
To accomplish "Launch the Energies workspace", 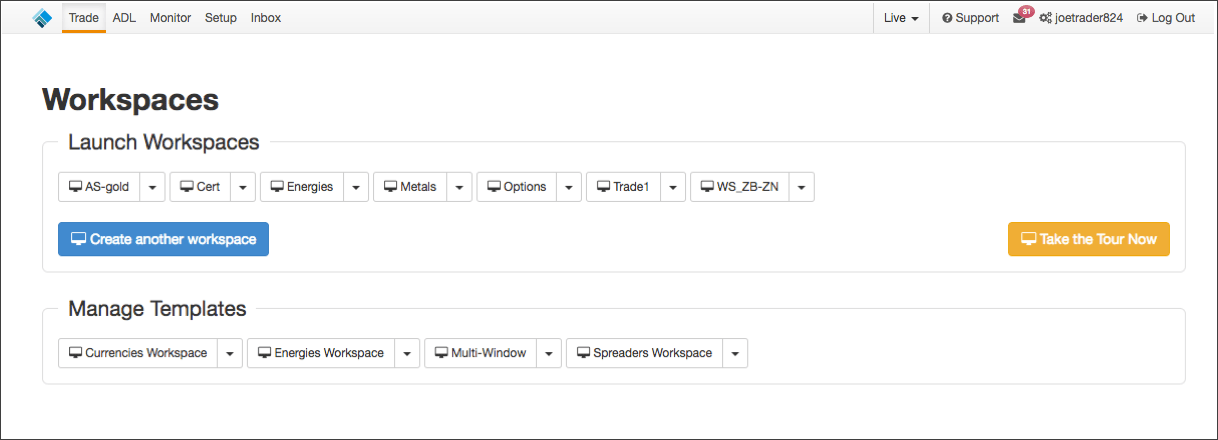I will [302, 187].
